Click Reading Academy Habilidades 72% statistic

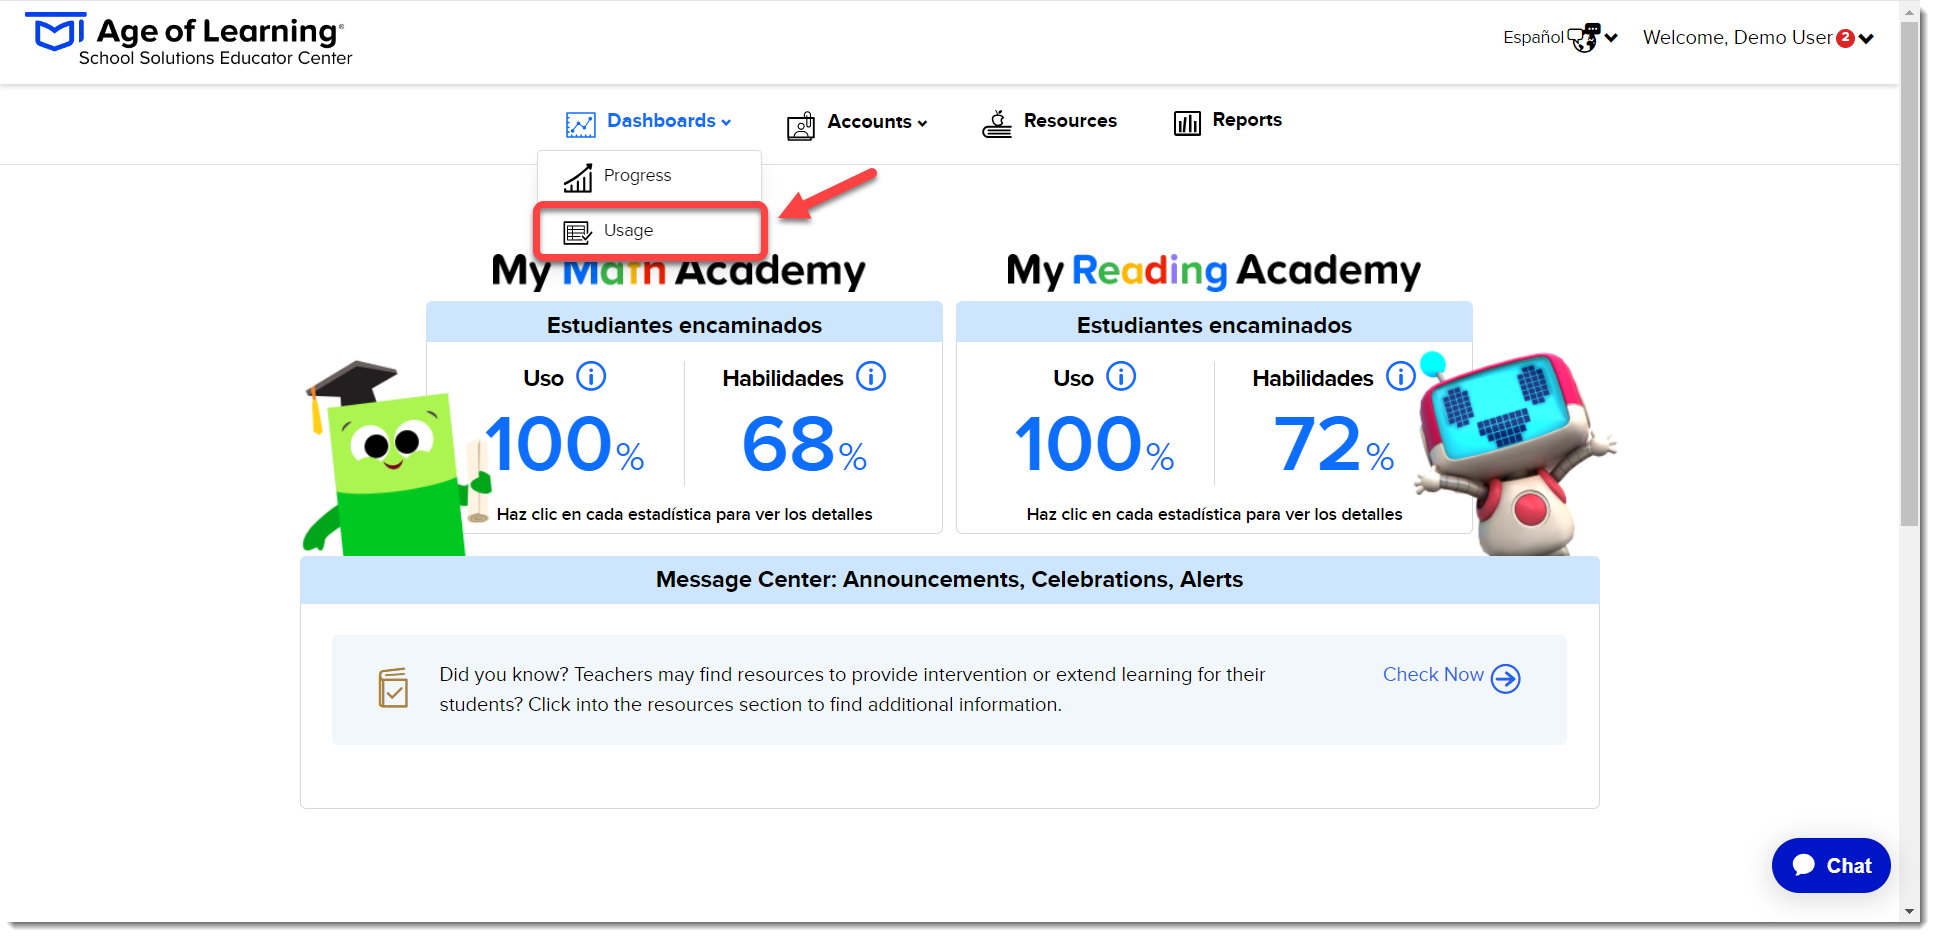click(1334, 444)
